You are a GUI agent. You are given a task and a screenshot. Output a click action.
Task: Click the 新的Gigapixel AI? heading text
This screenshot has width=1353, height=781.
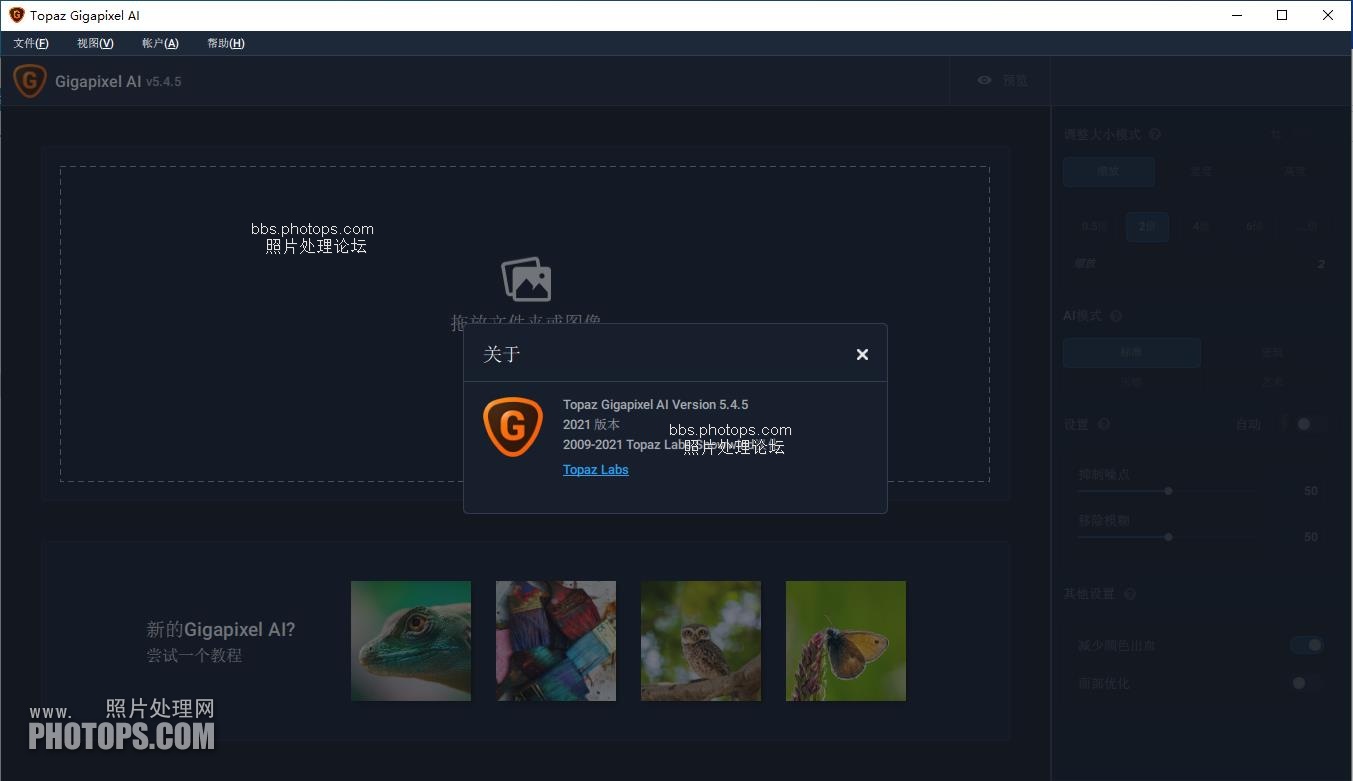(221, 630)
